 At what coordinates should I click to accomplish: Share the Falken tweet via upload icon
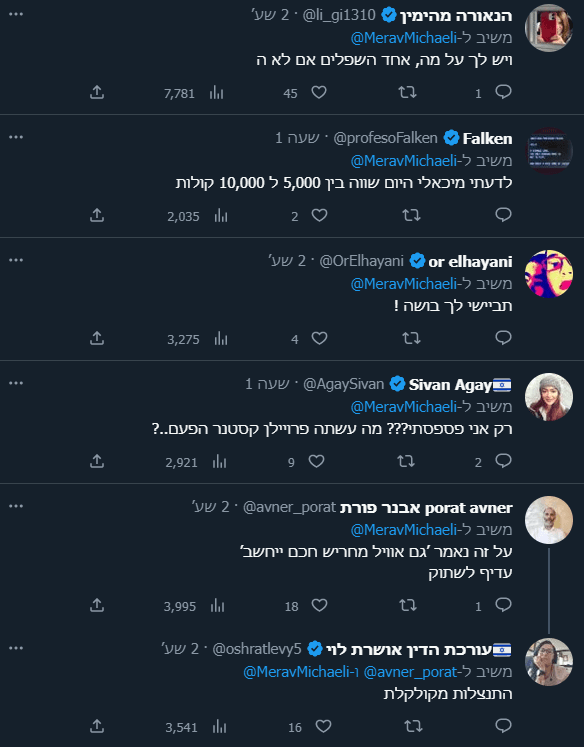click(97, 215)
